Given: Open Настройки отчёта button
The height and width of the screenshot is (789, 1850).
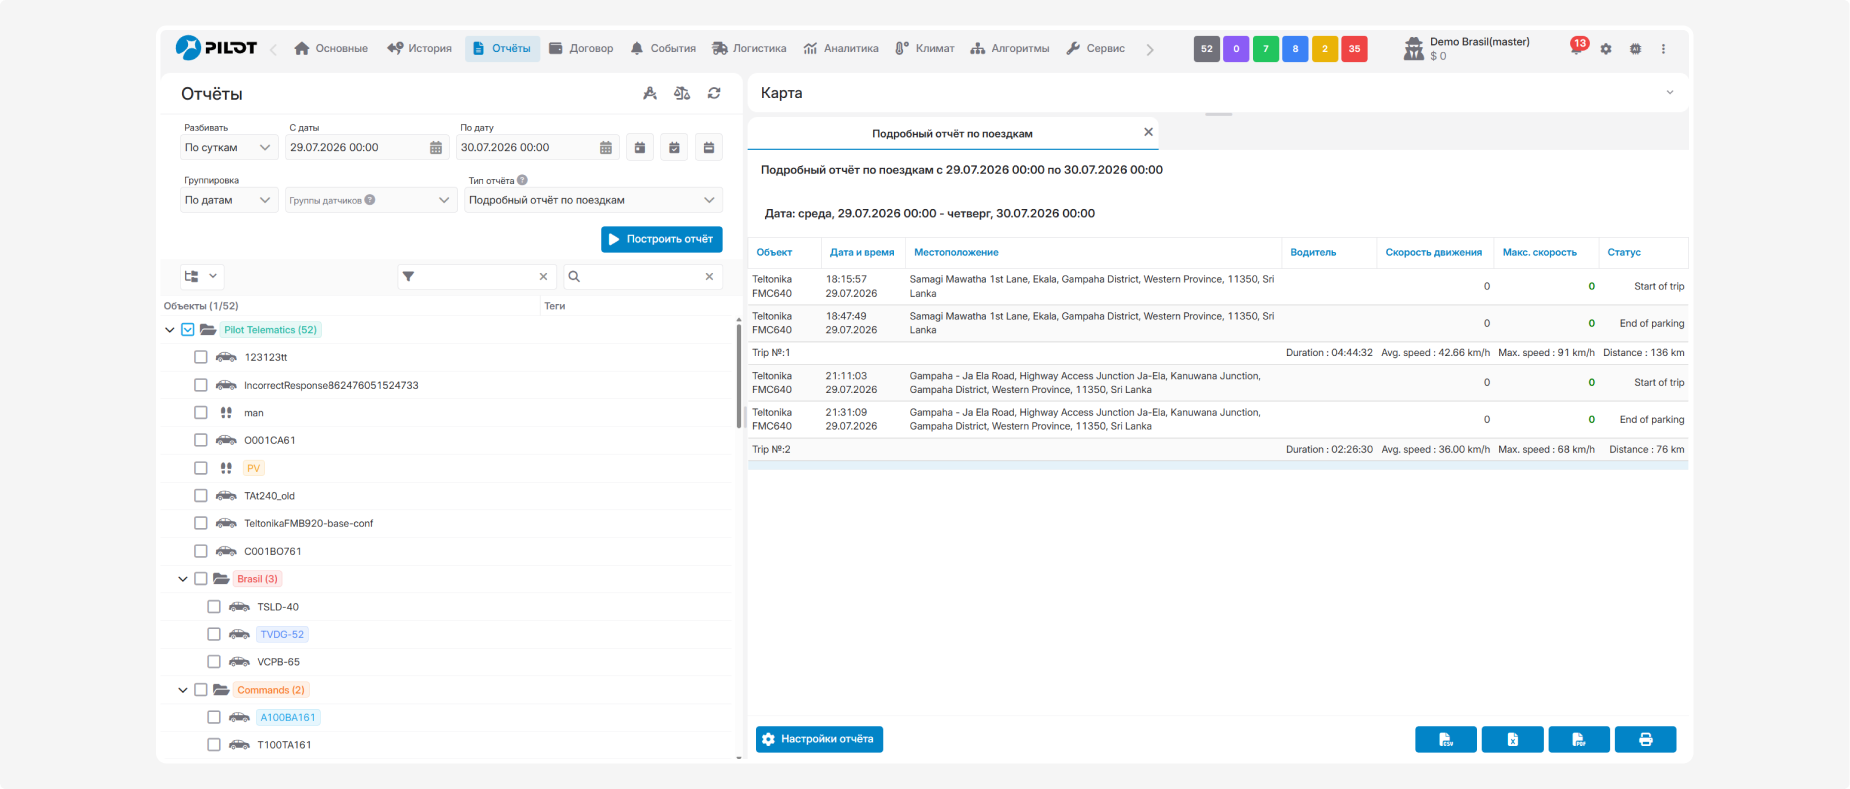Looking at the screenshot, I should tap(819, 739).
